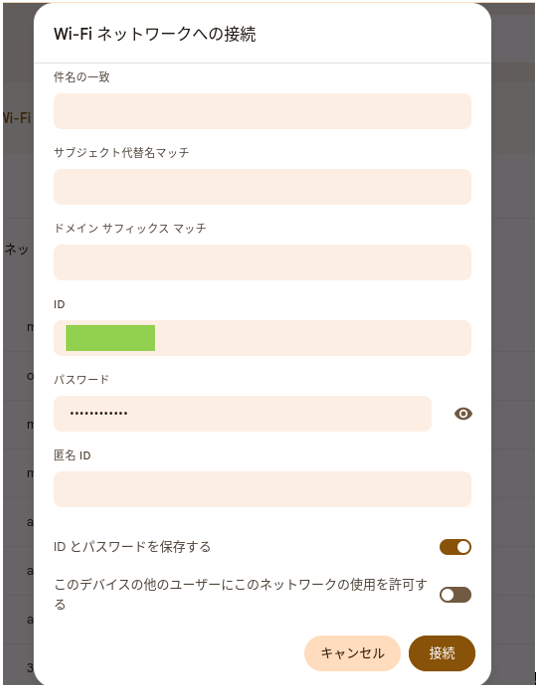Click the dimmed Wi-Fi heading behind the dialog
536x685 pixels.
click(x=17, y=118)
